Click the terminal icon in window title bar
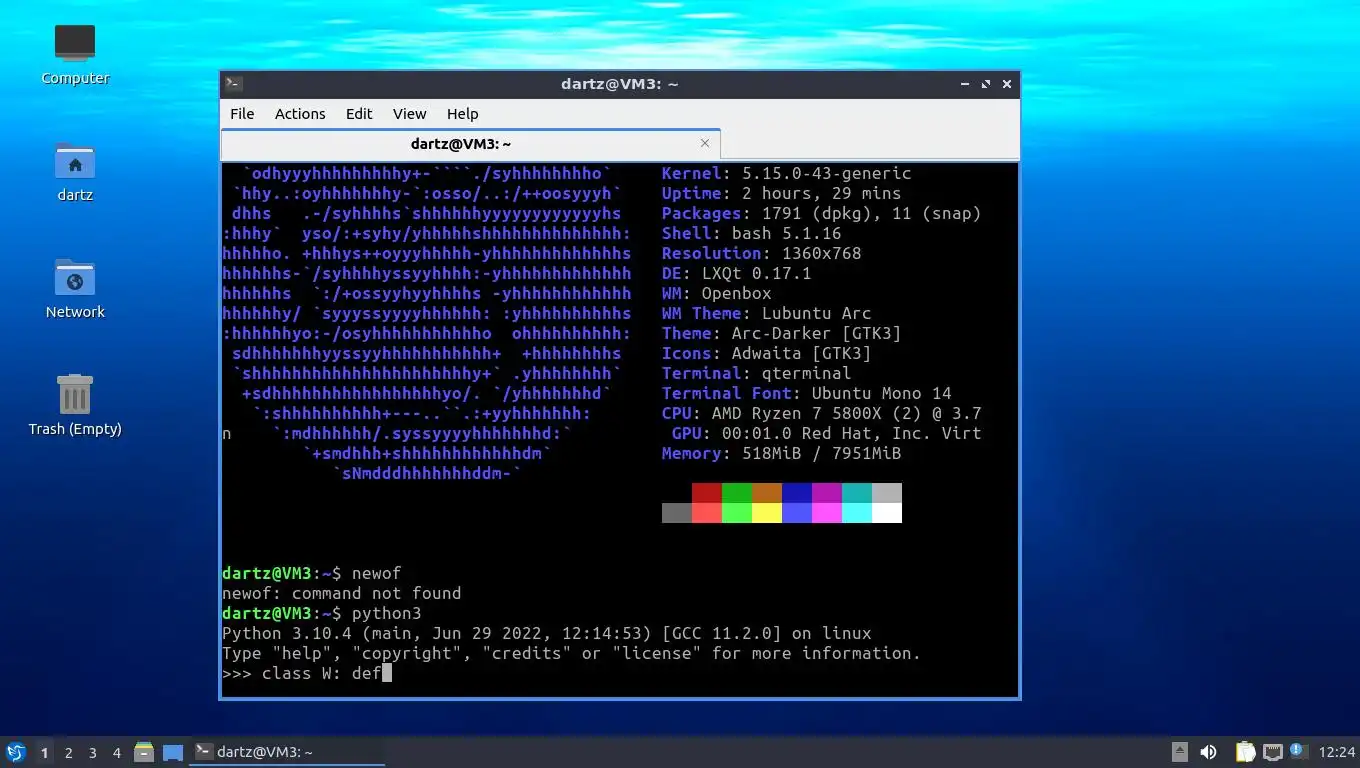This screenshot has height=768, width=1360. click(233, 84)
